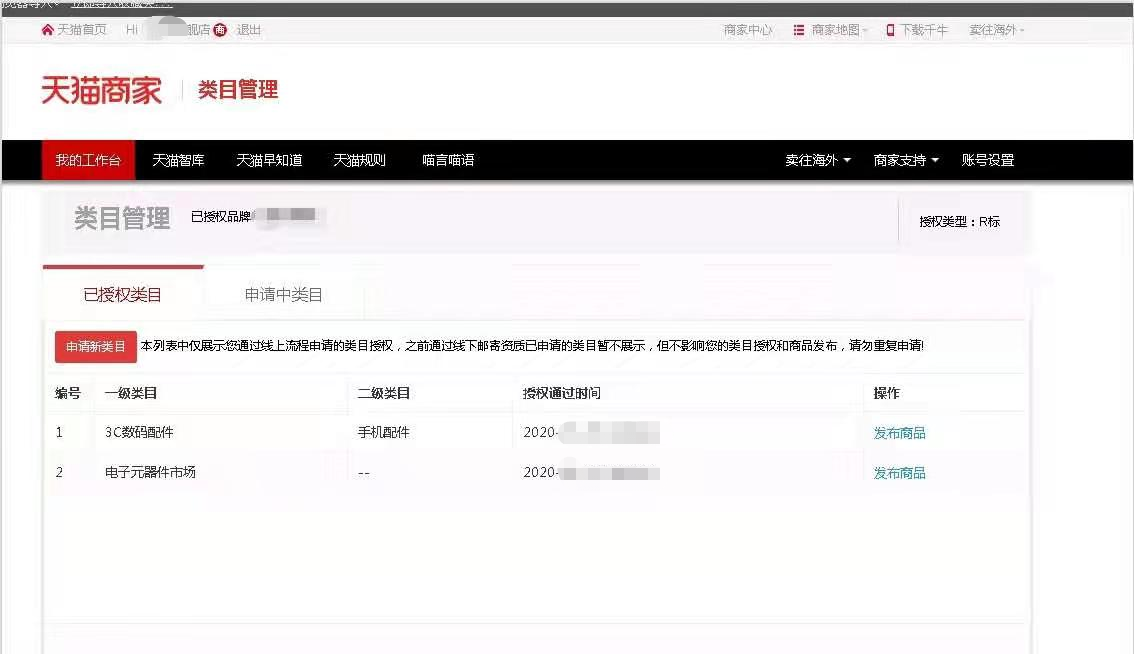Click the 编号 column header
The width and height of the screenshot is (1134, 654).
click(68, 393)
